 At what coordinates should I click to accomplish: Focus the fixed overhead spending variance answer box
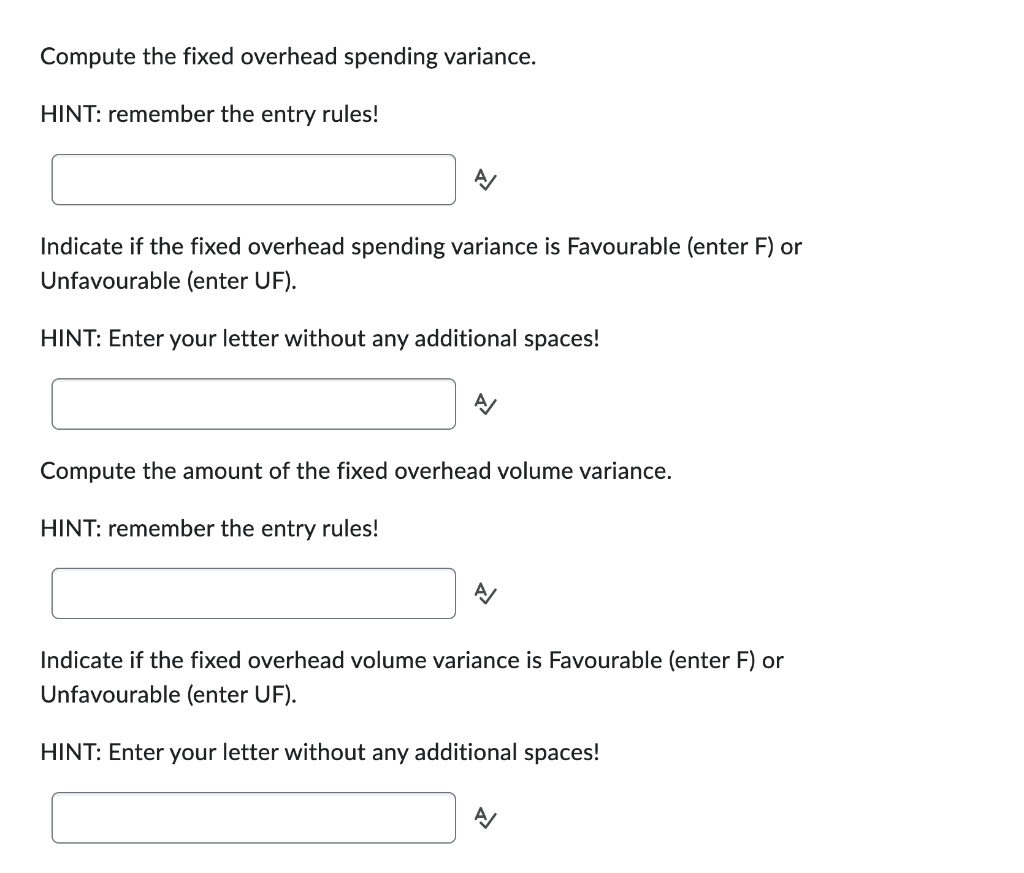254,180
